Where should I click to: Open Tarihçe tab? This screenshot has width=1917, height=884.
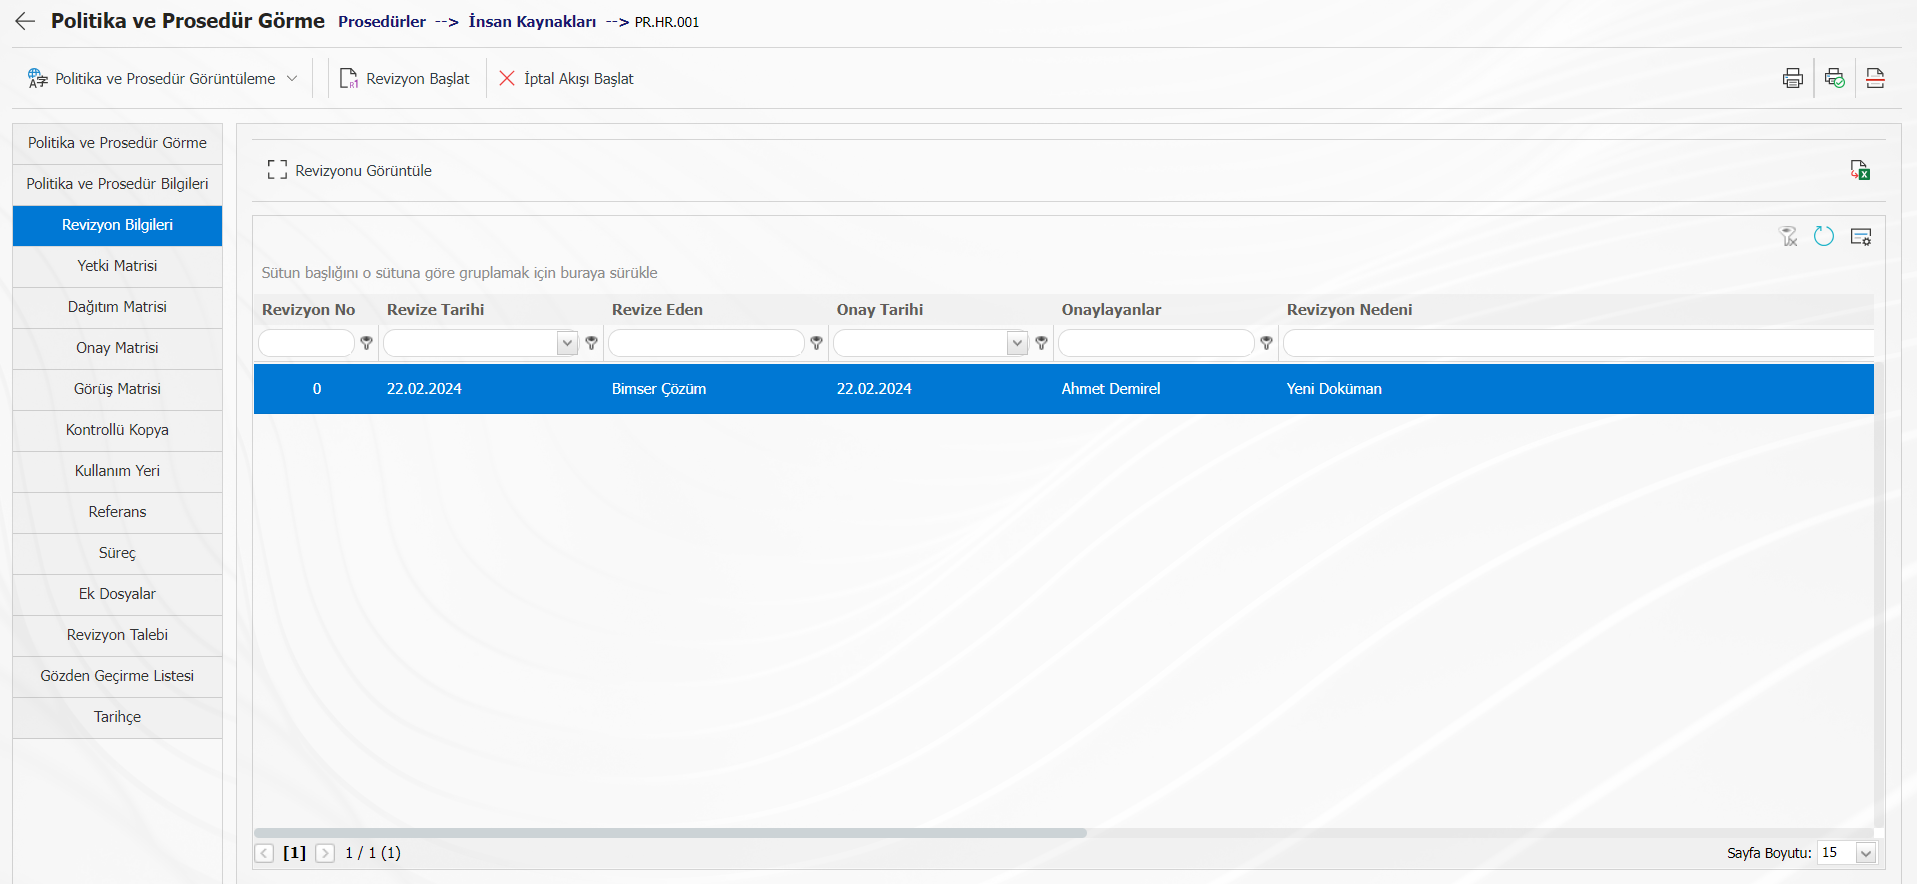[117, 717]
